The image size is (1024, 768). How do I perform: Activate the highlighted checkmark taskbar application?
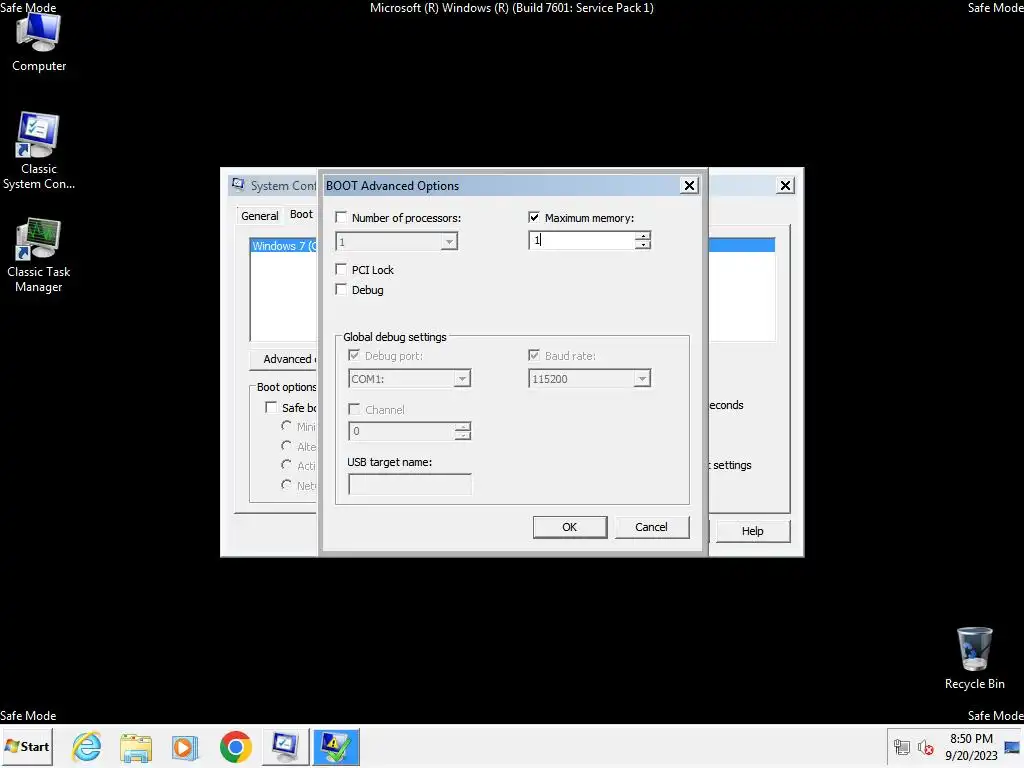[x=336, y=746]
